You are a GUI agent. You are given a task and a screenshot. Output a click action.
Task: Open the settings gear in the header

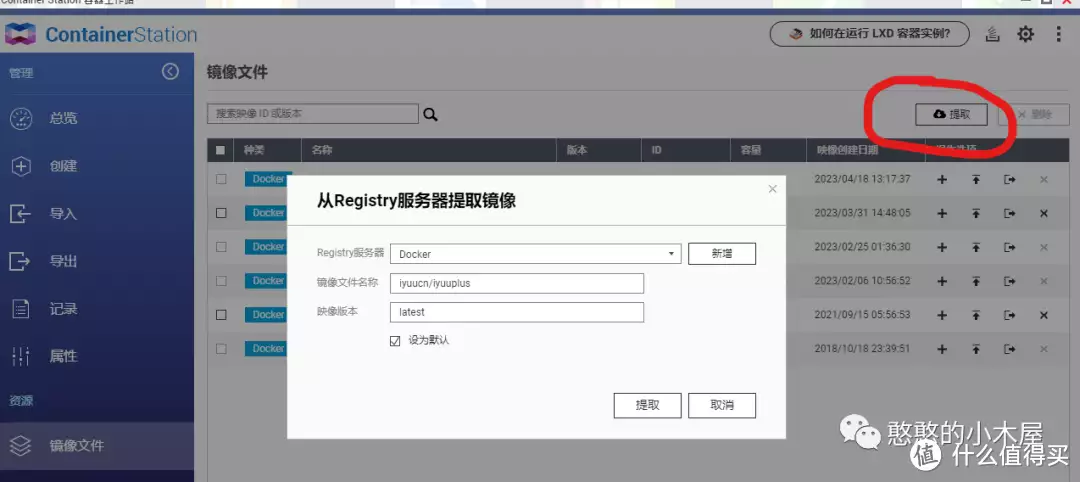(1026, 34)
